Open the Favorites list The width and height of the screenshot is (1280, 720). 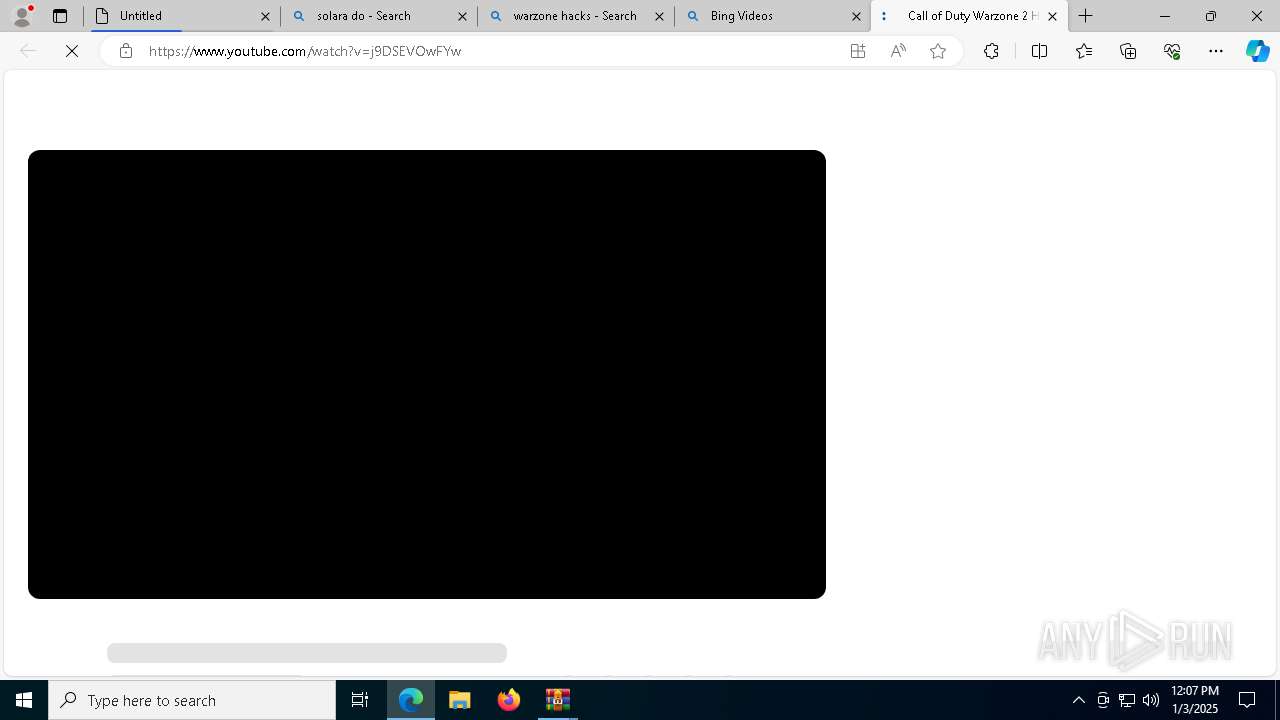(x=1084, y=51)
